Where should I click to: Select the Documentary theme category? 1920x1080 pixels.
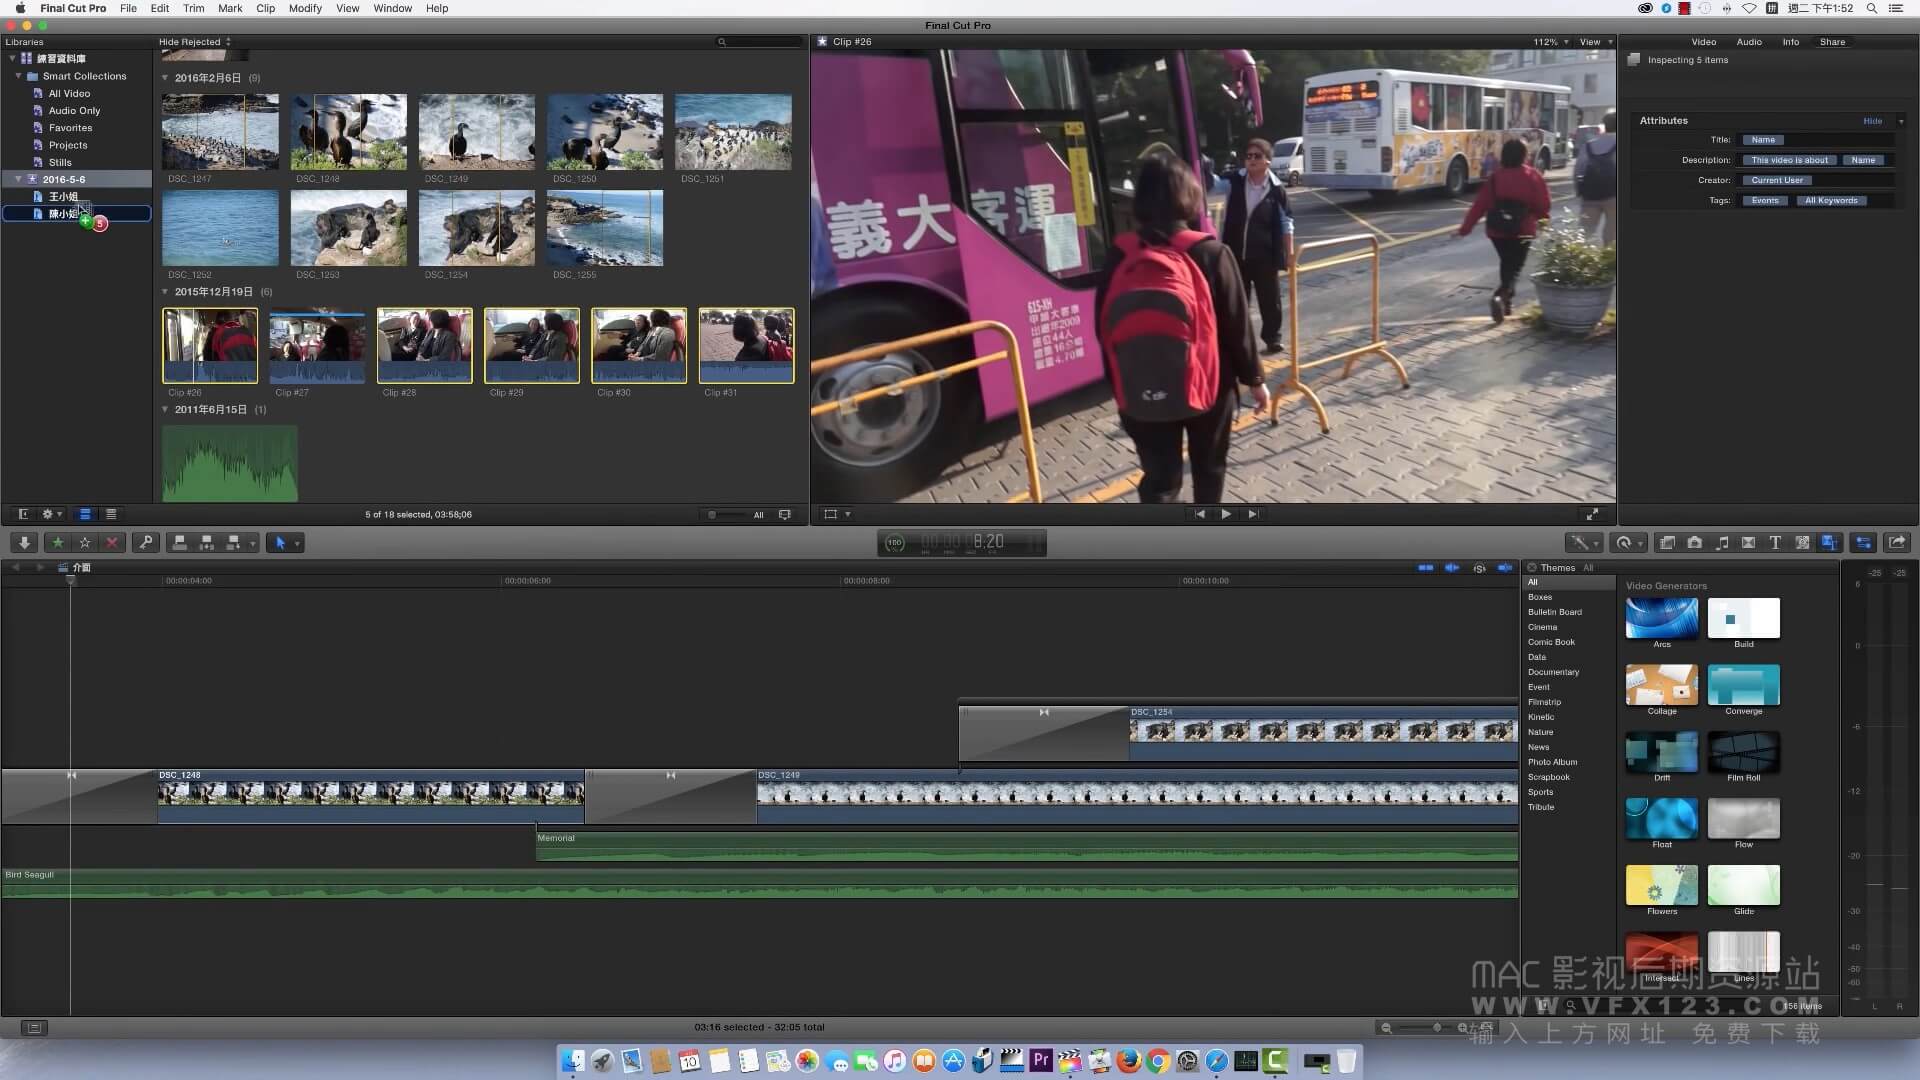pos(1553,672)
